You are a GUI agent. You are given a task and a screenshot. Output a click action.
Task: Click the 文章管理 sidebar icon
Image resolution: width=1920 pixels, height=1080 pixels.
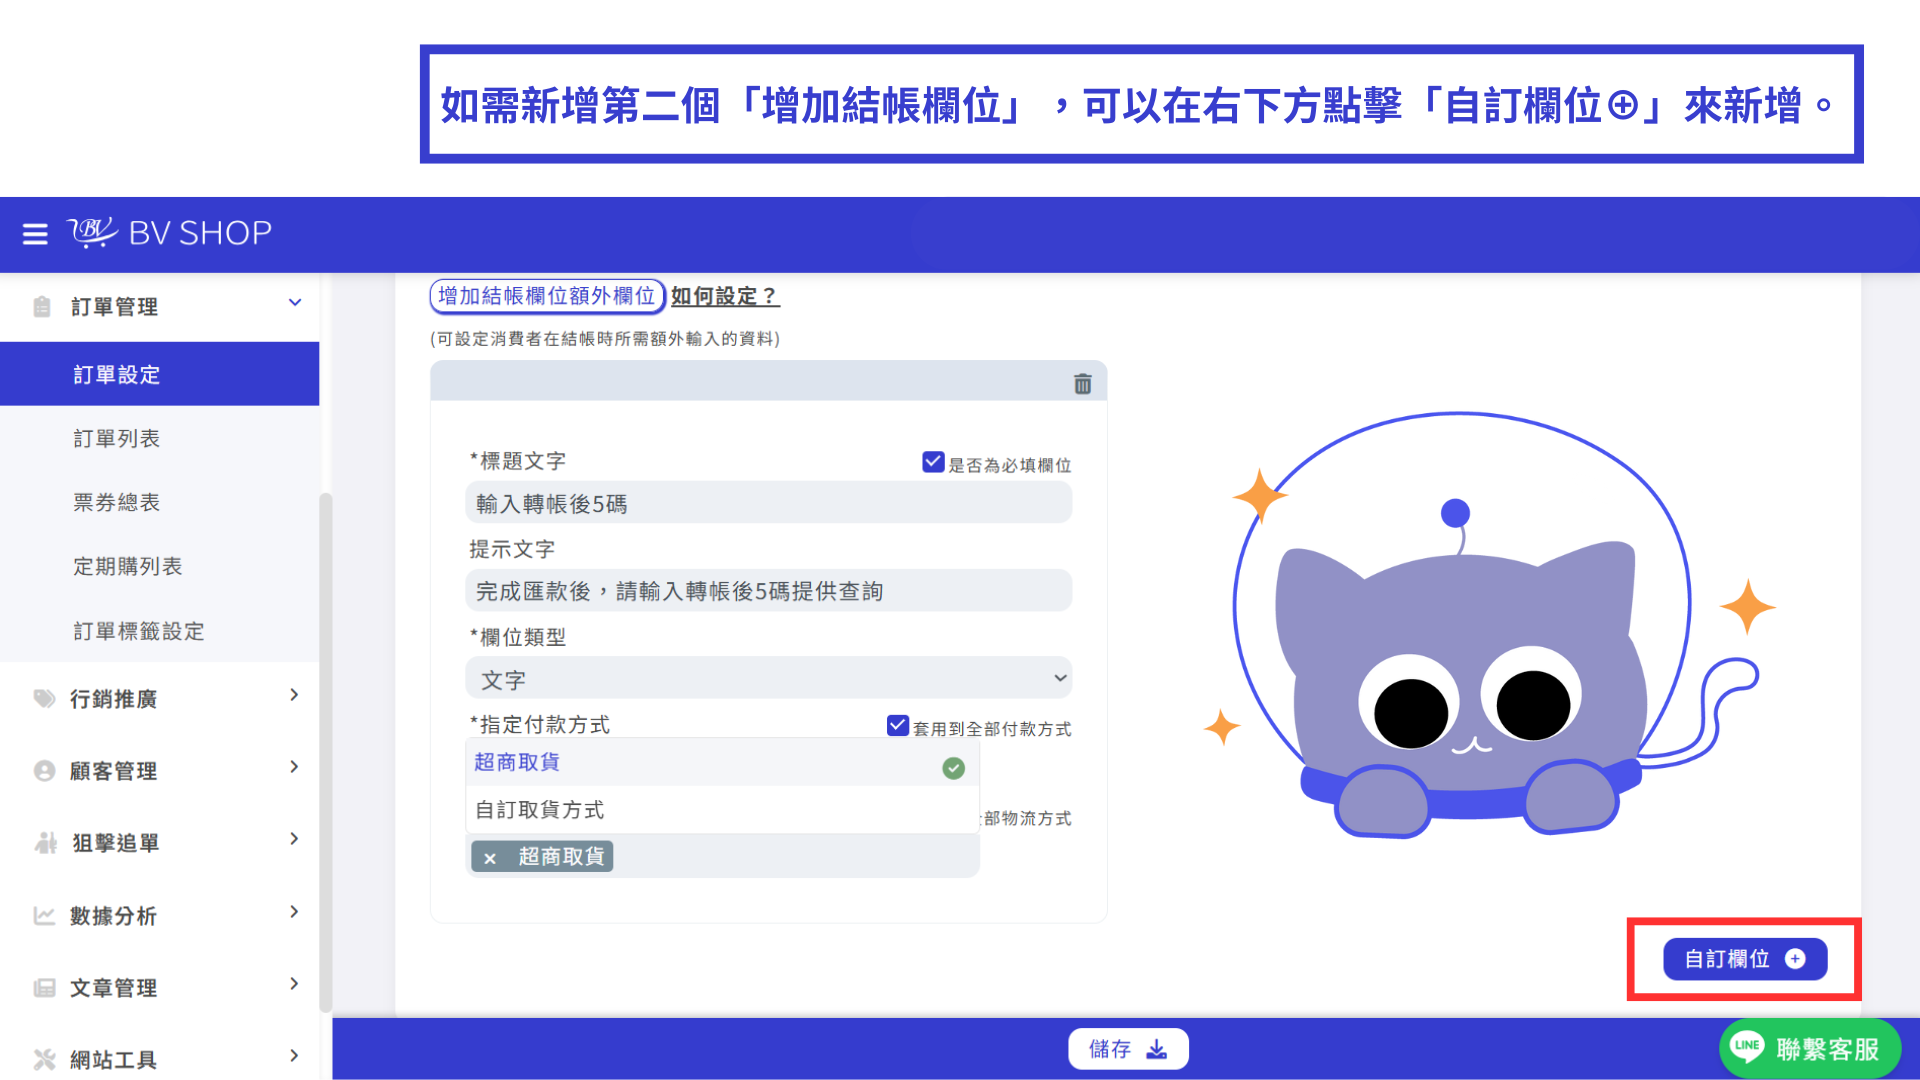[x=44, y=988]
